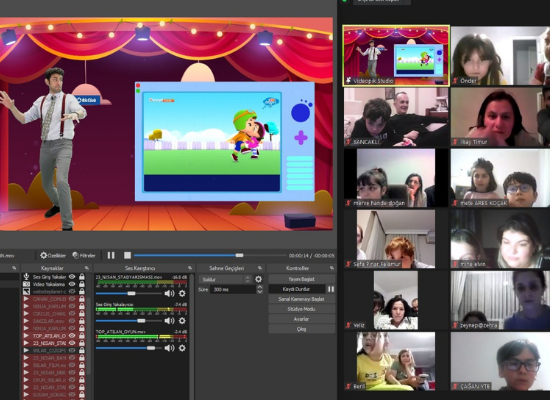Select Videopik Studio thumbnail in Zoom window
The height and width of the screenshot is (400, 550).
[396, 55]
